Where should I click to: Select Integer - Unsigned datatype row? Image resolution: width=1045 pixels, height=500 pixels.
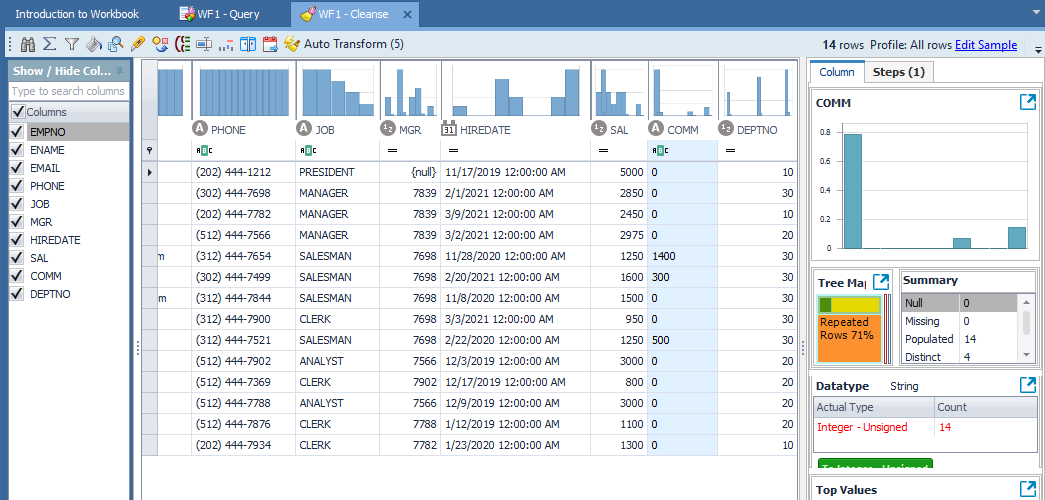point(925,427)
